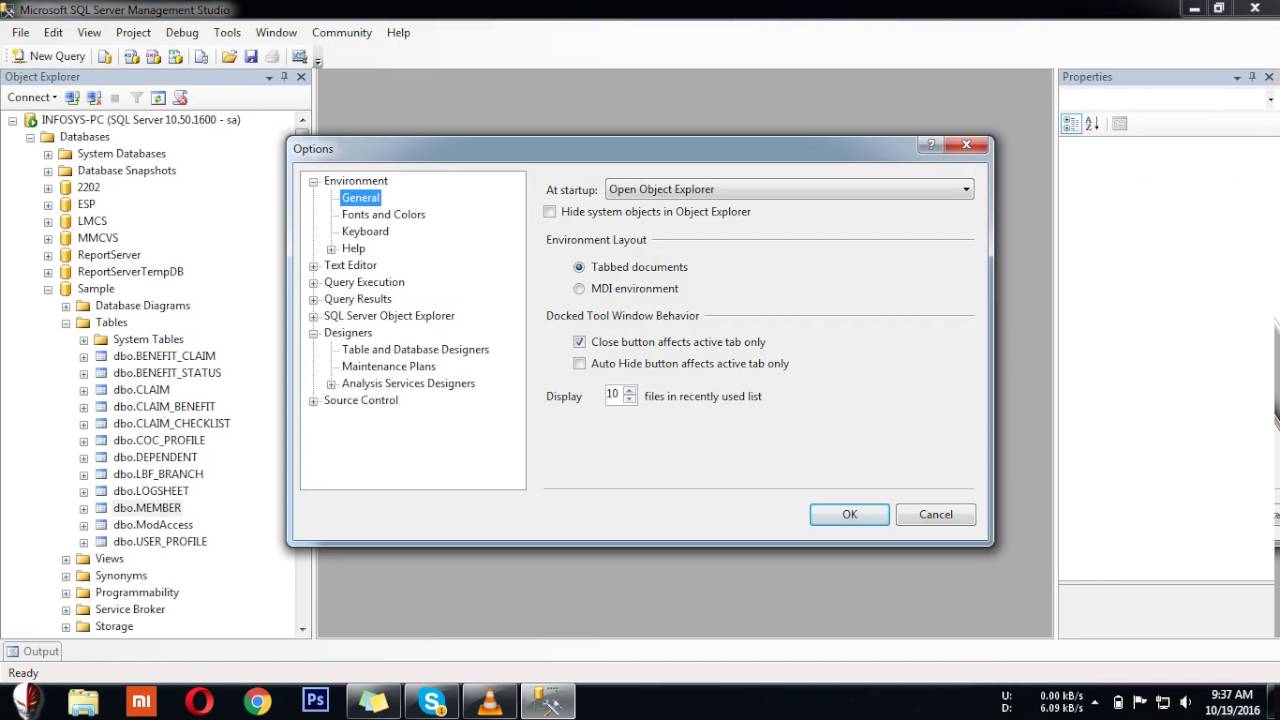Open the Output tab at the bottom
This screenshot has height=720, width=1280.
tap(33, 651)
